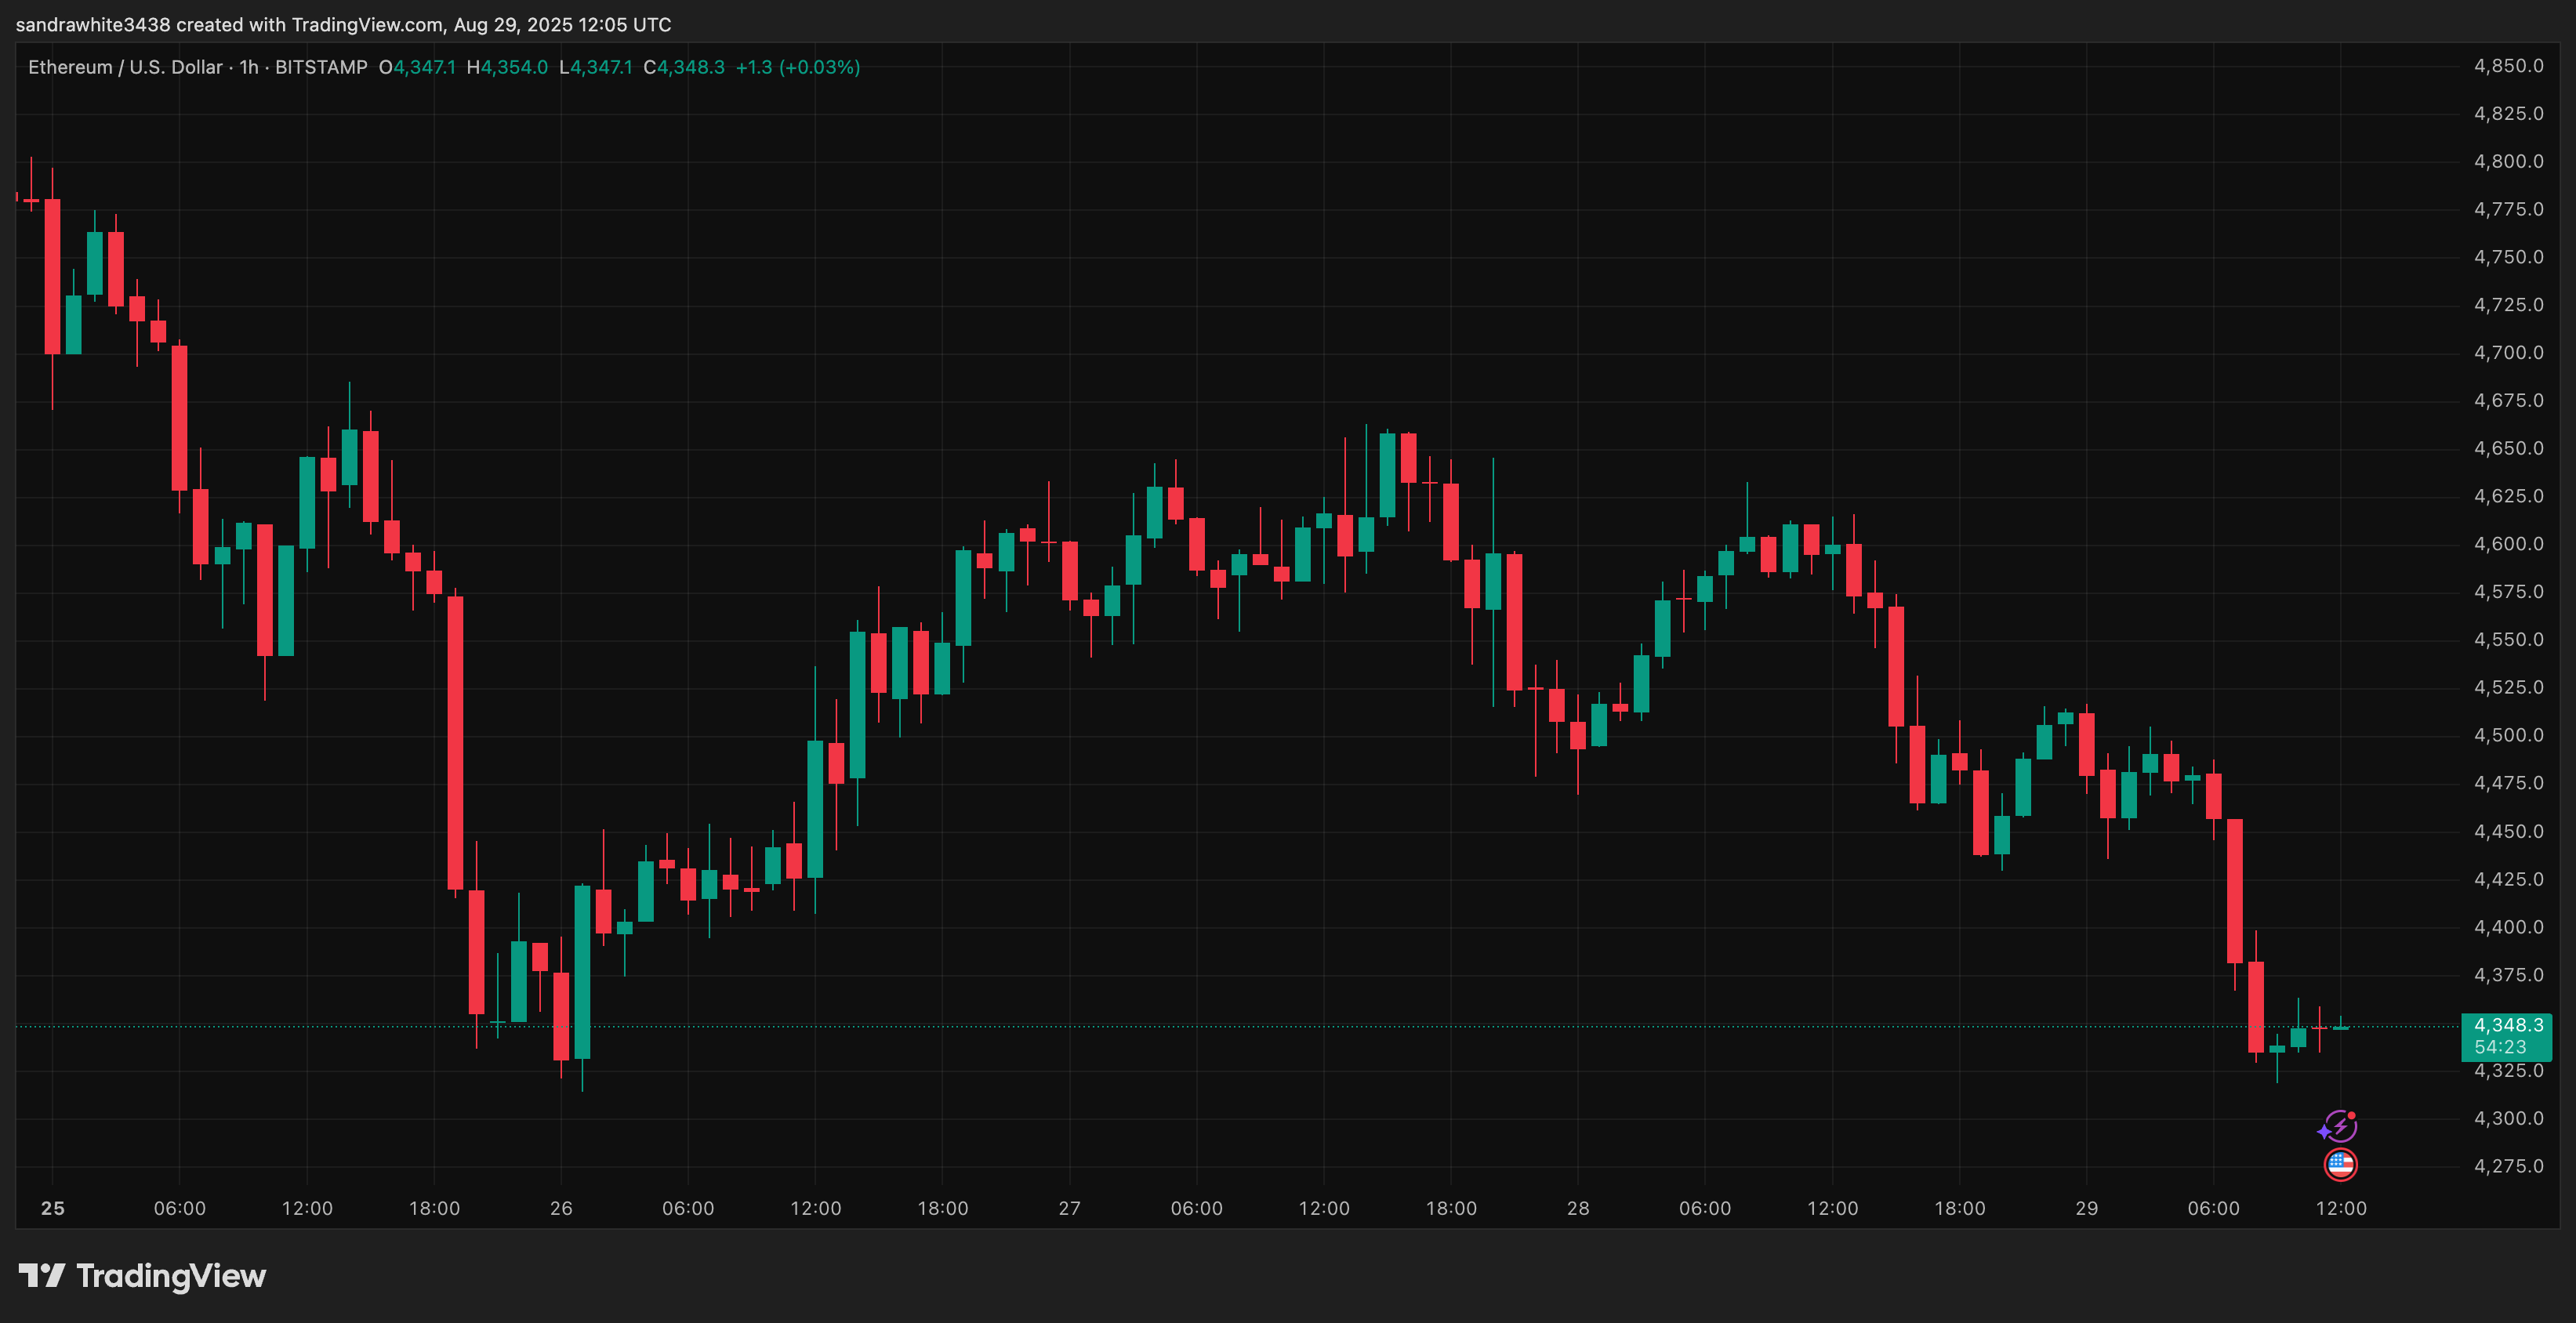Click the 4,650.0 price axis label
Viewport: 2576px width, 1323px height.
click(2508, 448)
